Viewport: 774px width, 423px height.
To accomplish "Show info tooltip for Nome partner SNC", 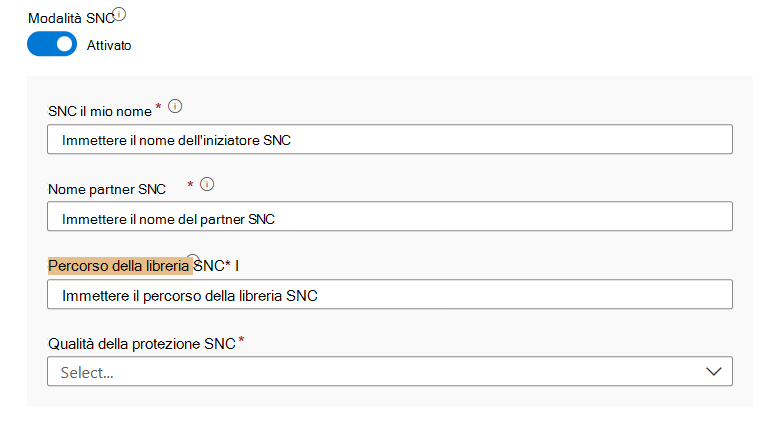I will (x=208, y=184).
